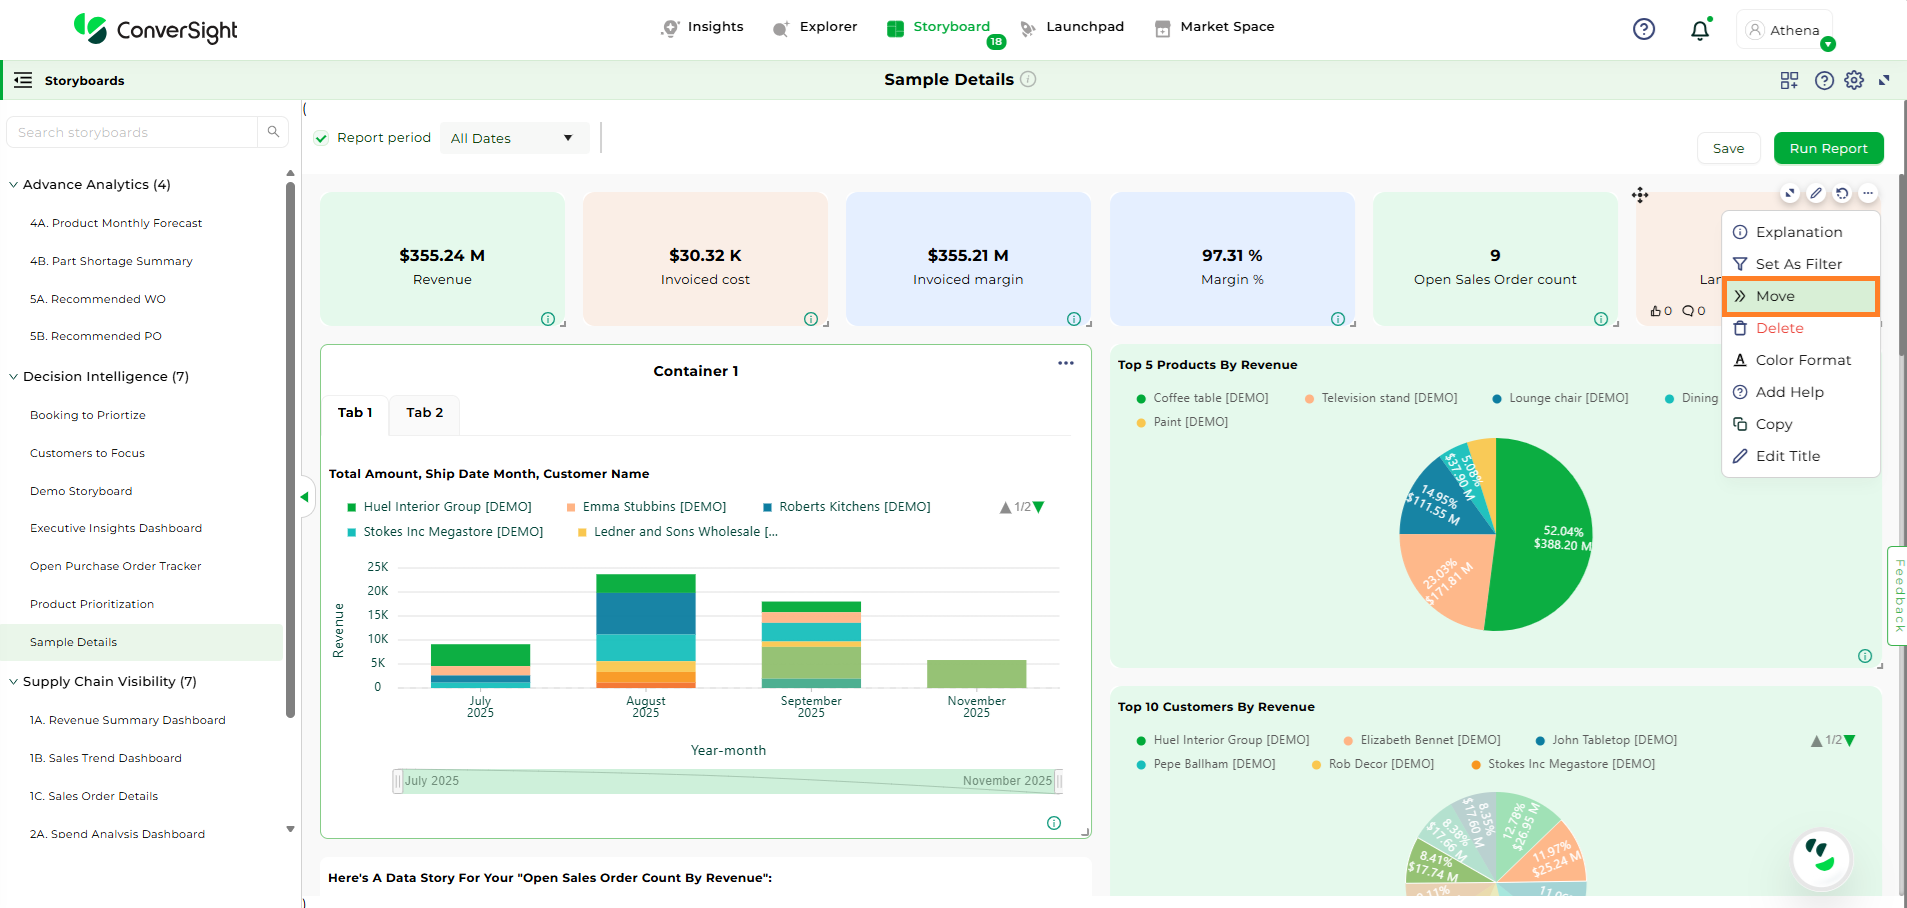Click the add widget grid icon
This screenshot has height=908, width=1907.
click(x=1789, y=80)
